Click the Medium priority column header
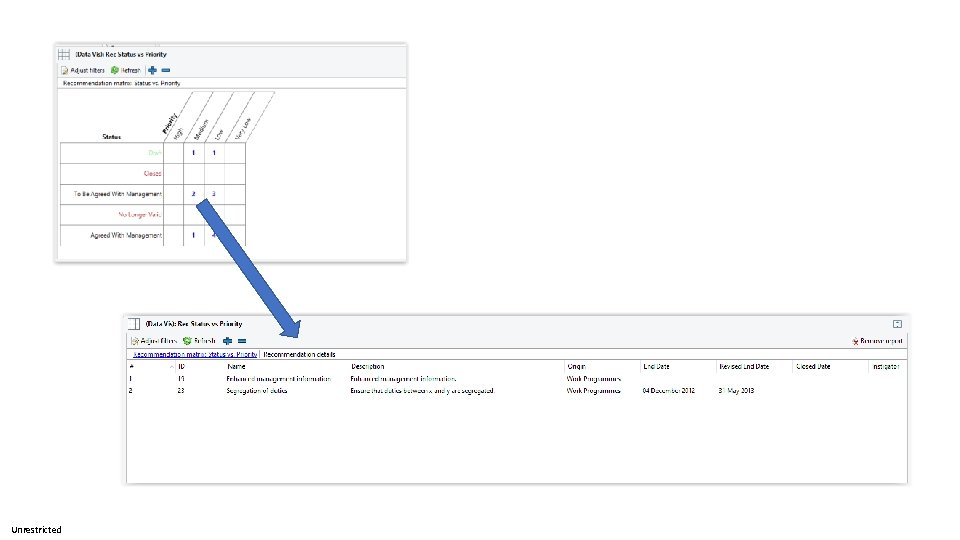960x540 pixels. pos(200,129)
